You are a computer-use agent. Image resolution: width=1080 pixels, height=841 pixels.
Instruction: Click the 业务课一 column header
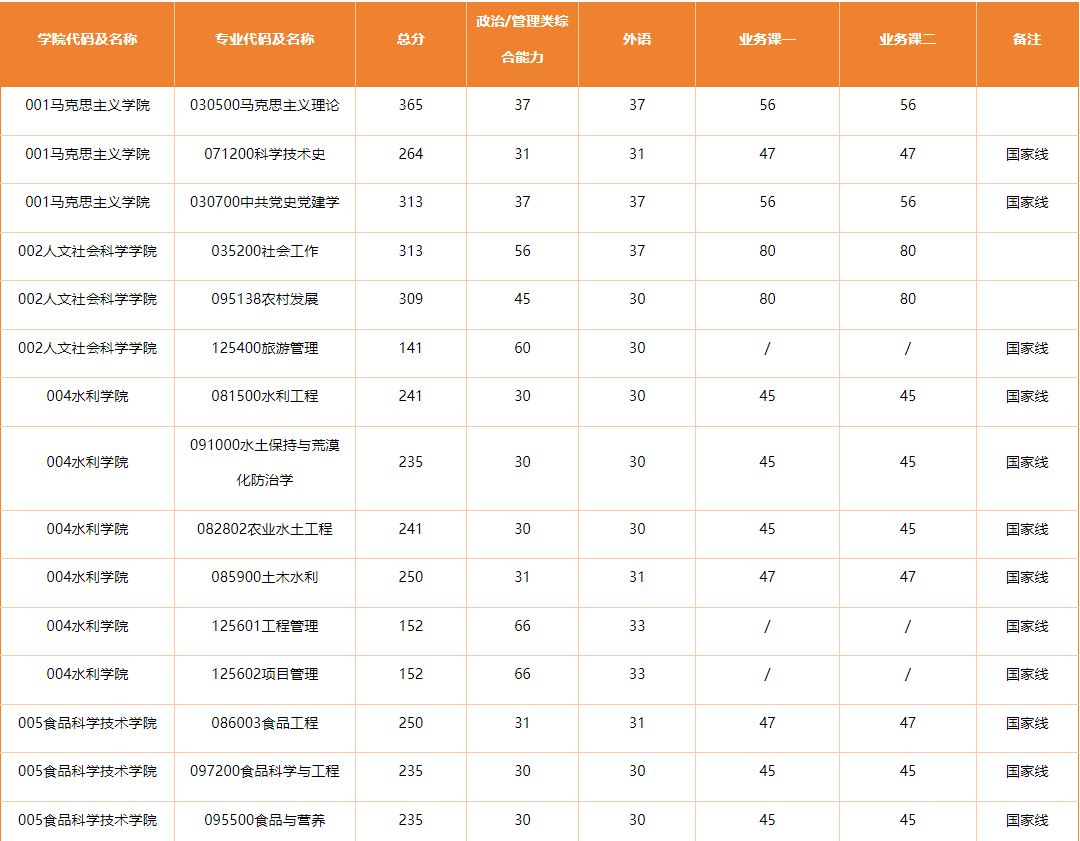tap(767, 40)
